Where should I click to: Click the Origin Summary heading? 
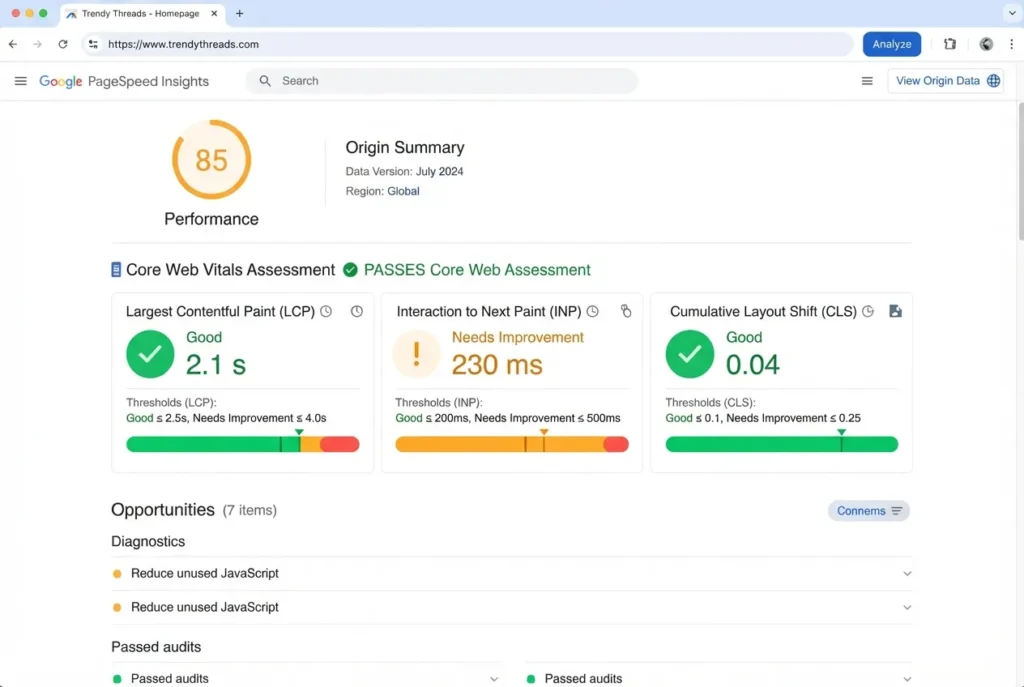click(405, 148)
